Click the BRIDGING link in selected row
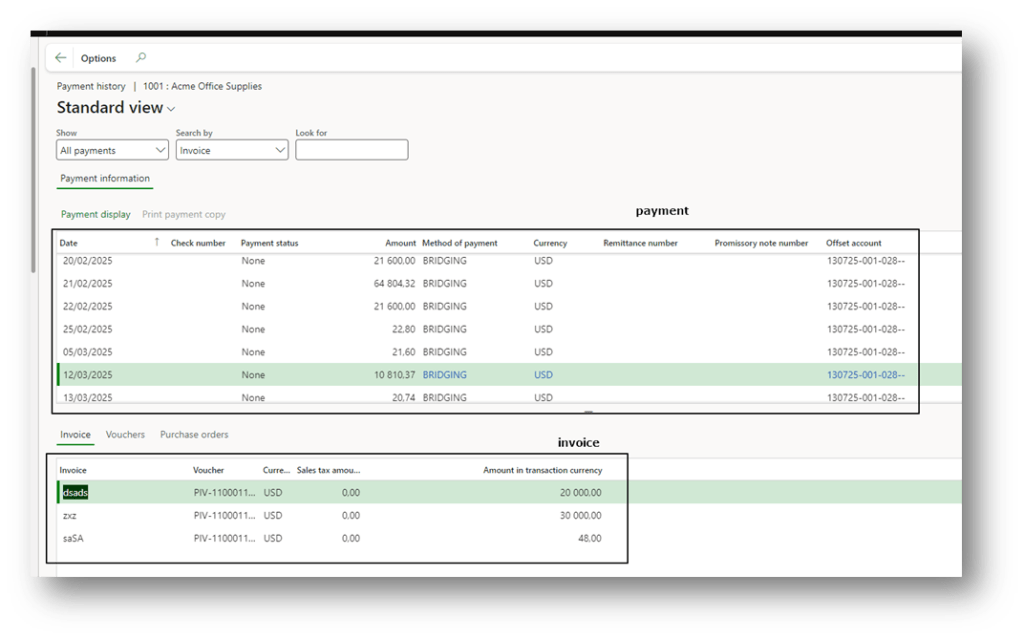The width and height of the screenshot is (1024, 639). (x=444, y=375)
